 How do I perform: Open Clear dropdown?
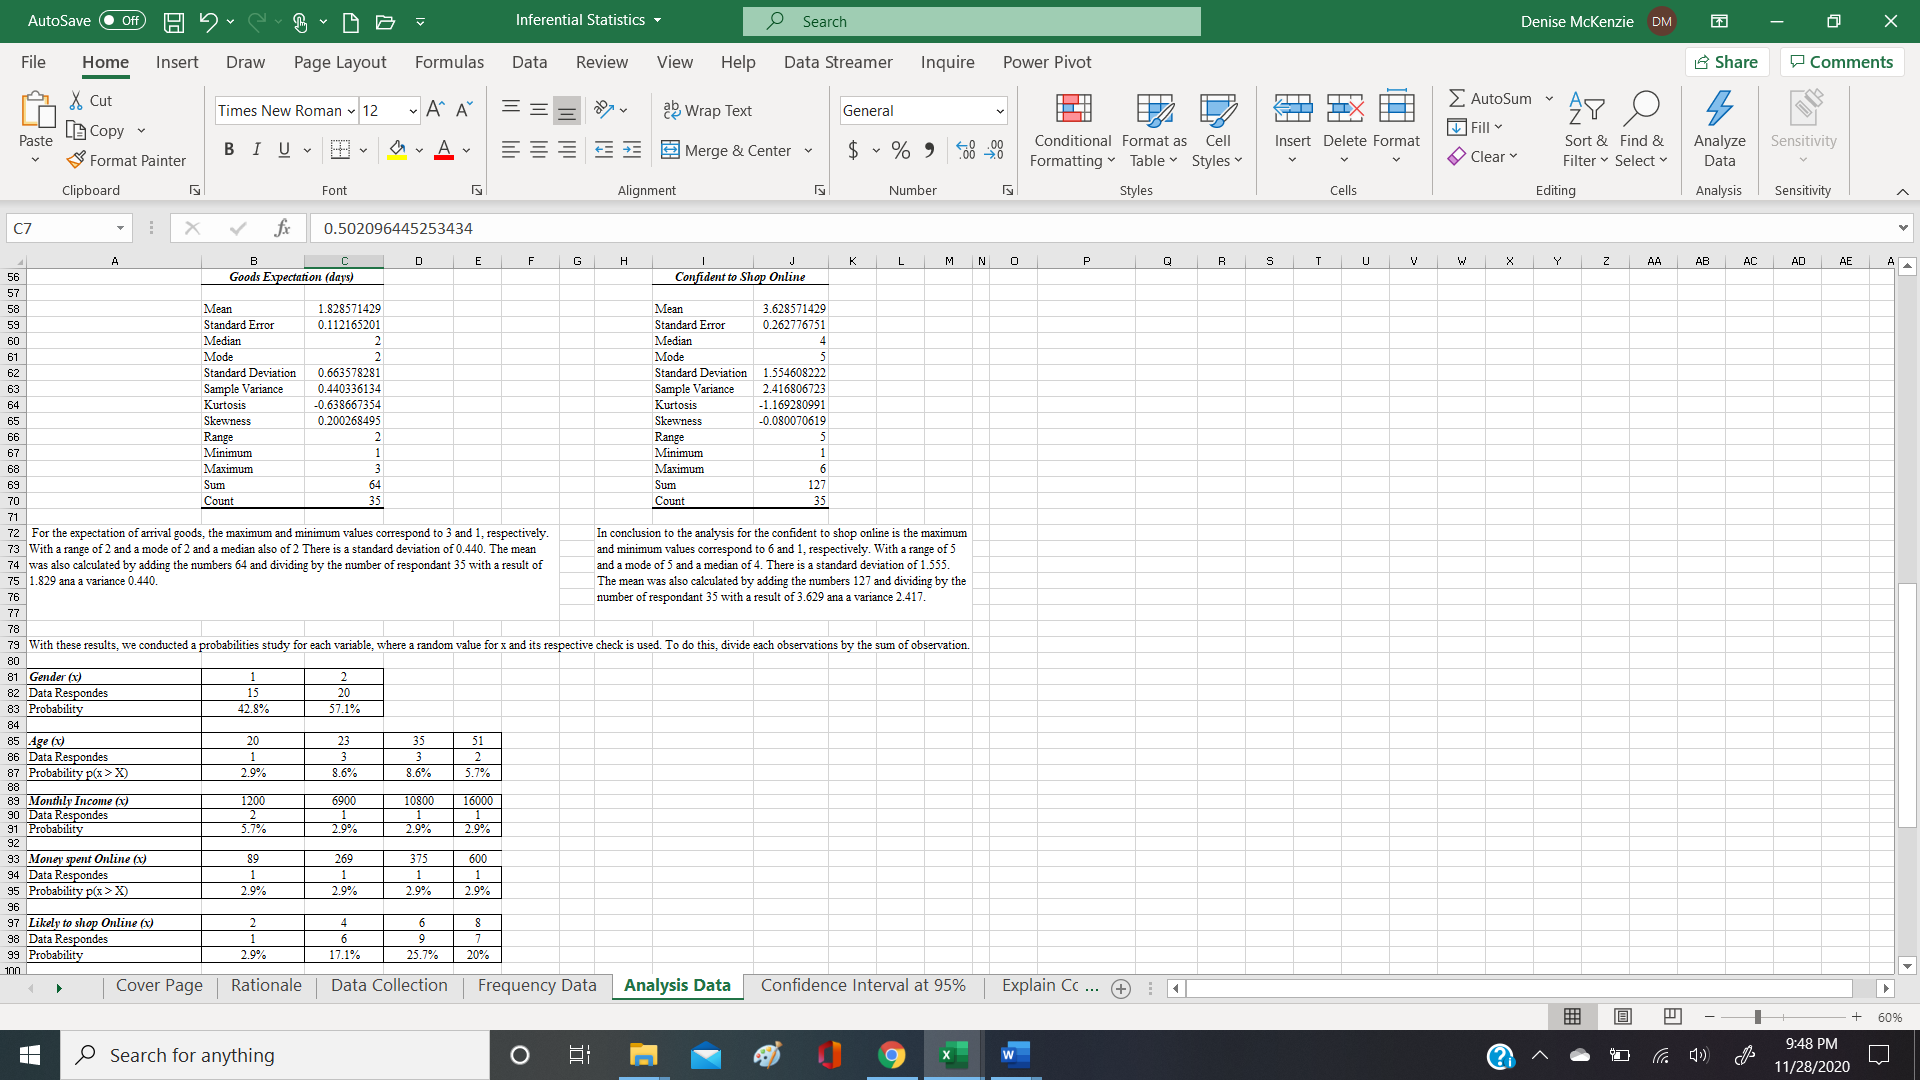point(1483,156)
